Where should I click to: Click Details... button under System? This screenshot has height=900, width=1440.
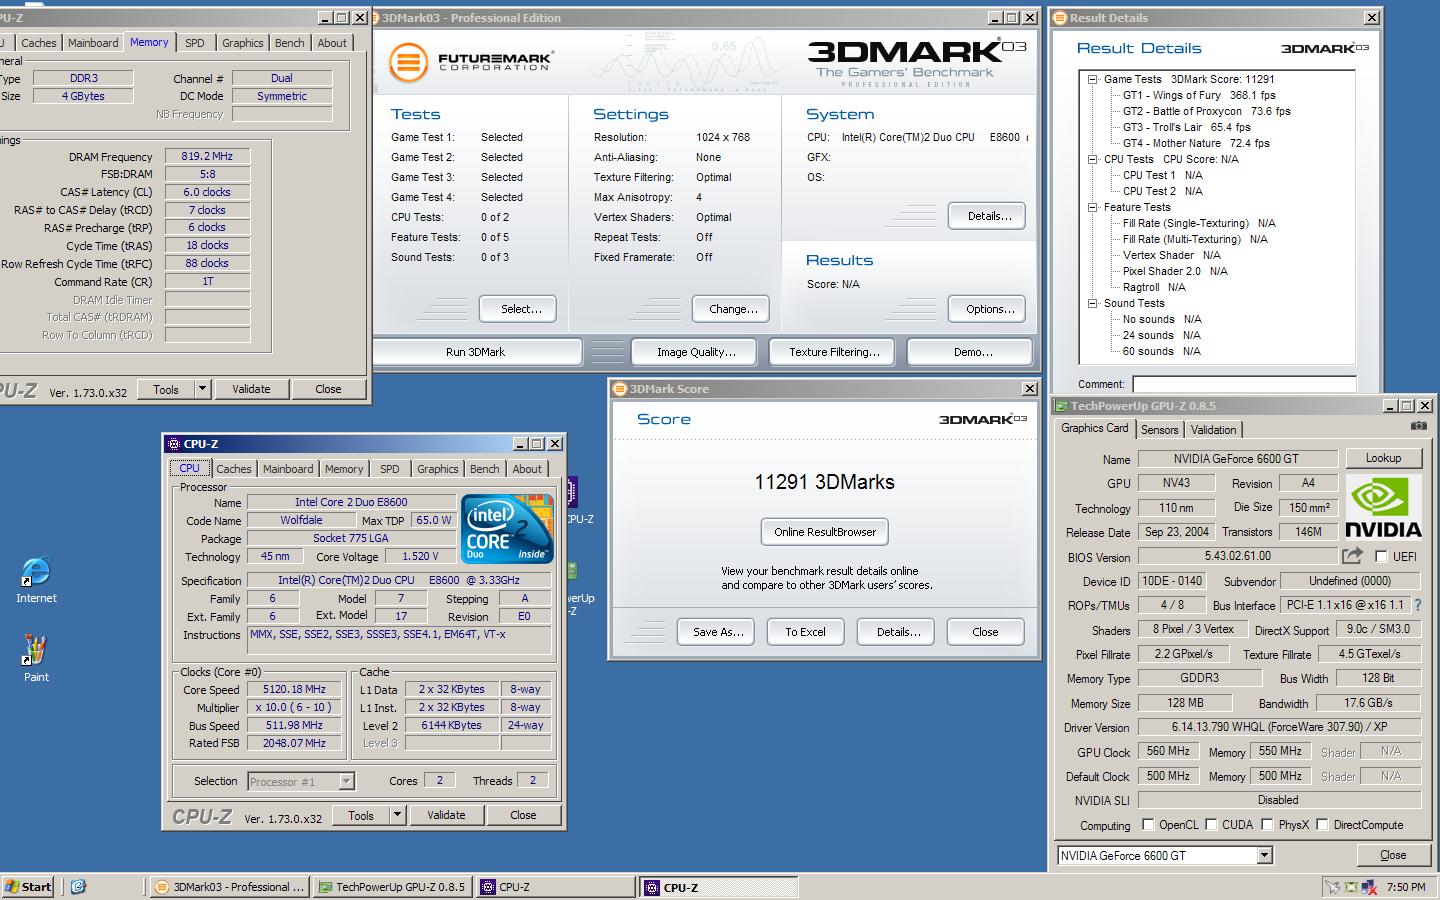(989, 216)
